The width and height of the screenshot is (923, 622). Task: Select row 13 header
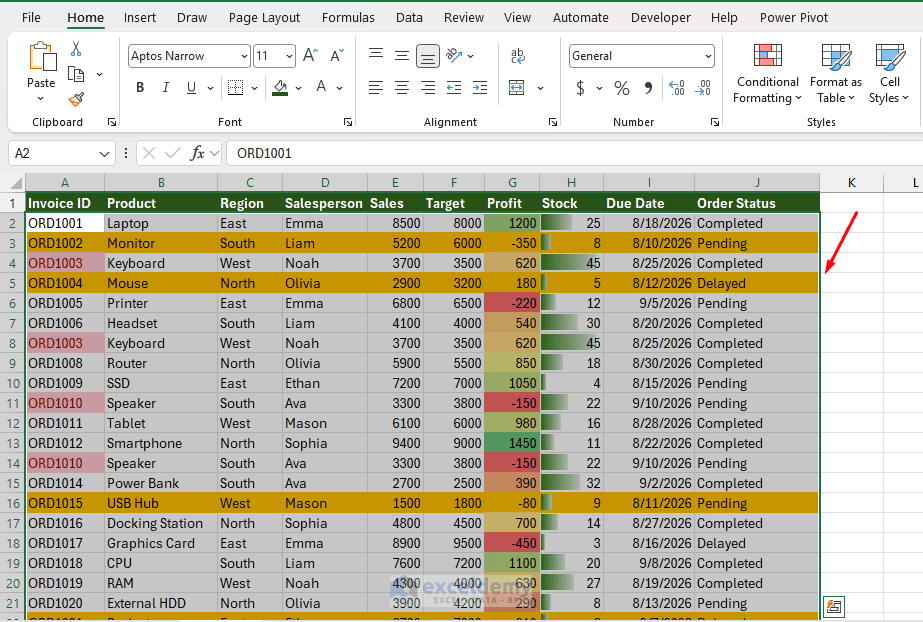point(12,443)
